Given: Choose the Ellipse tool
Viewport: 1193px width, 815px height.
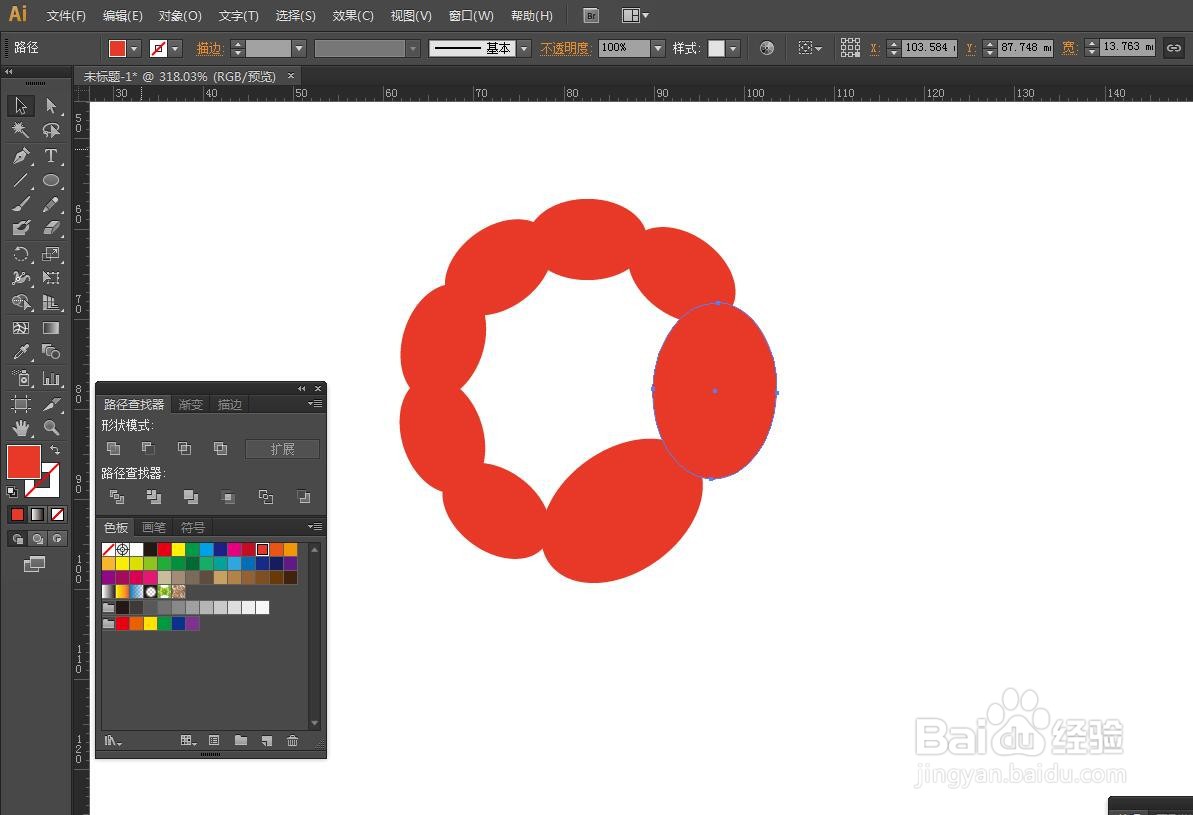Looking at the screenshot, I should pyautogui.click(x=51, y=180).
